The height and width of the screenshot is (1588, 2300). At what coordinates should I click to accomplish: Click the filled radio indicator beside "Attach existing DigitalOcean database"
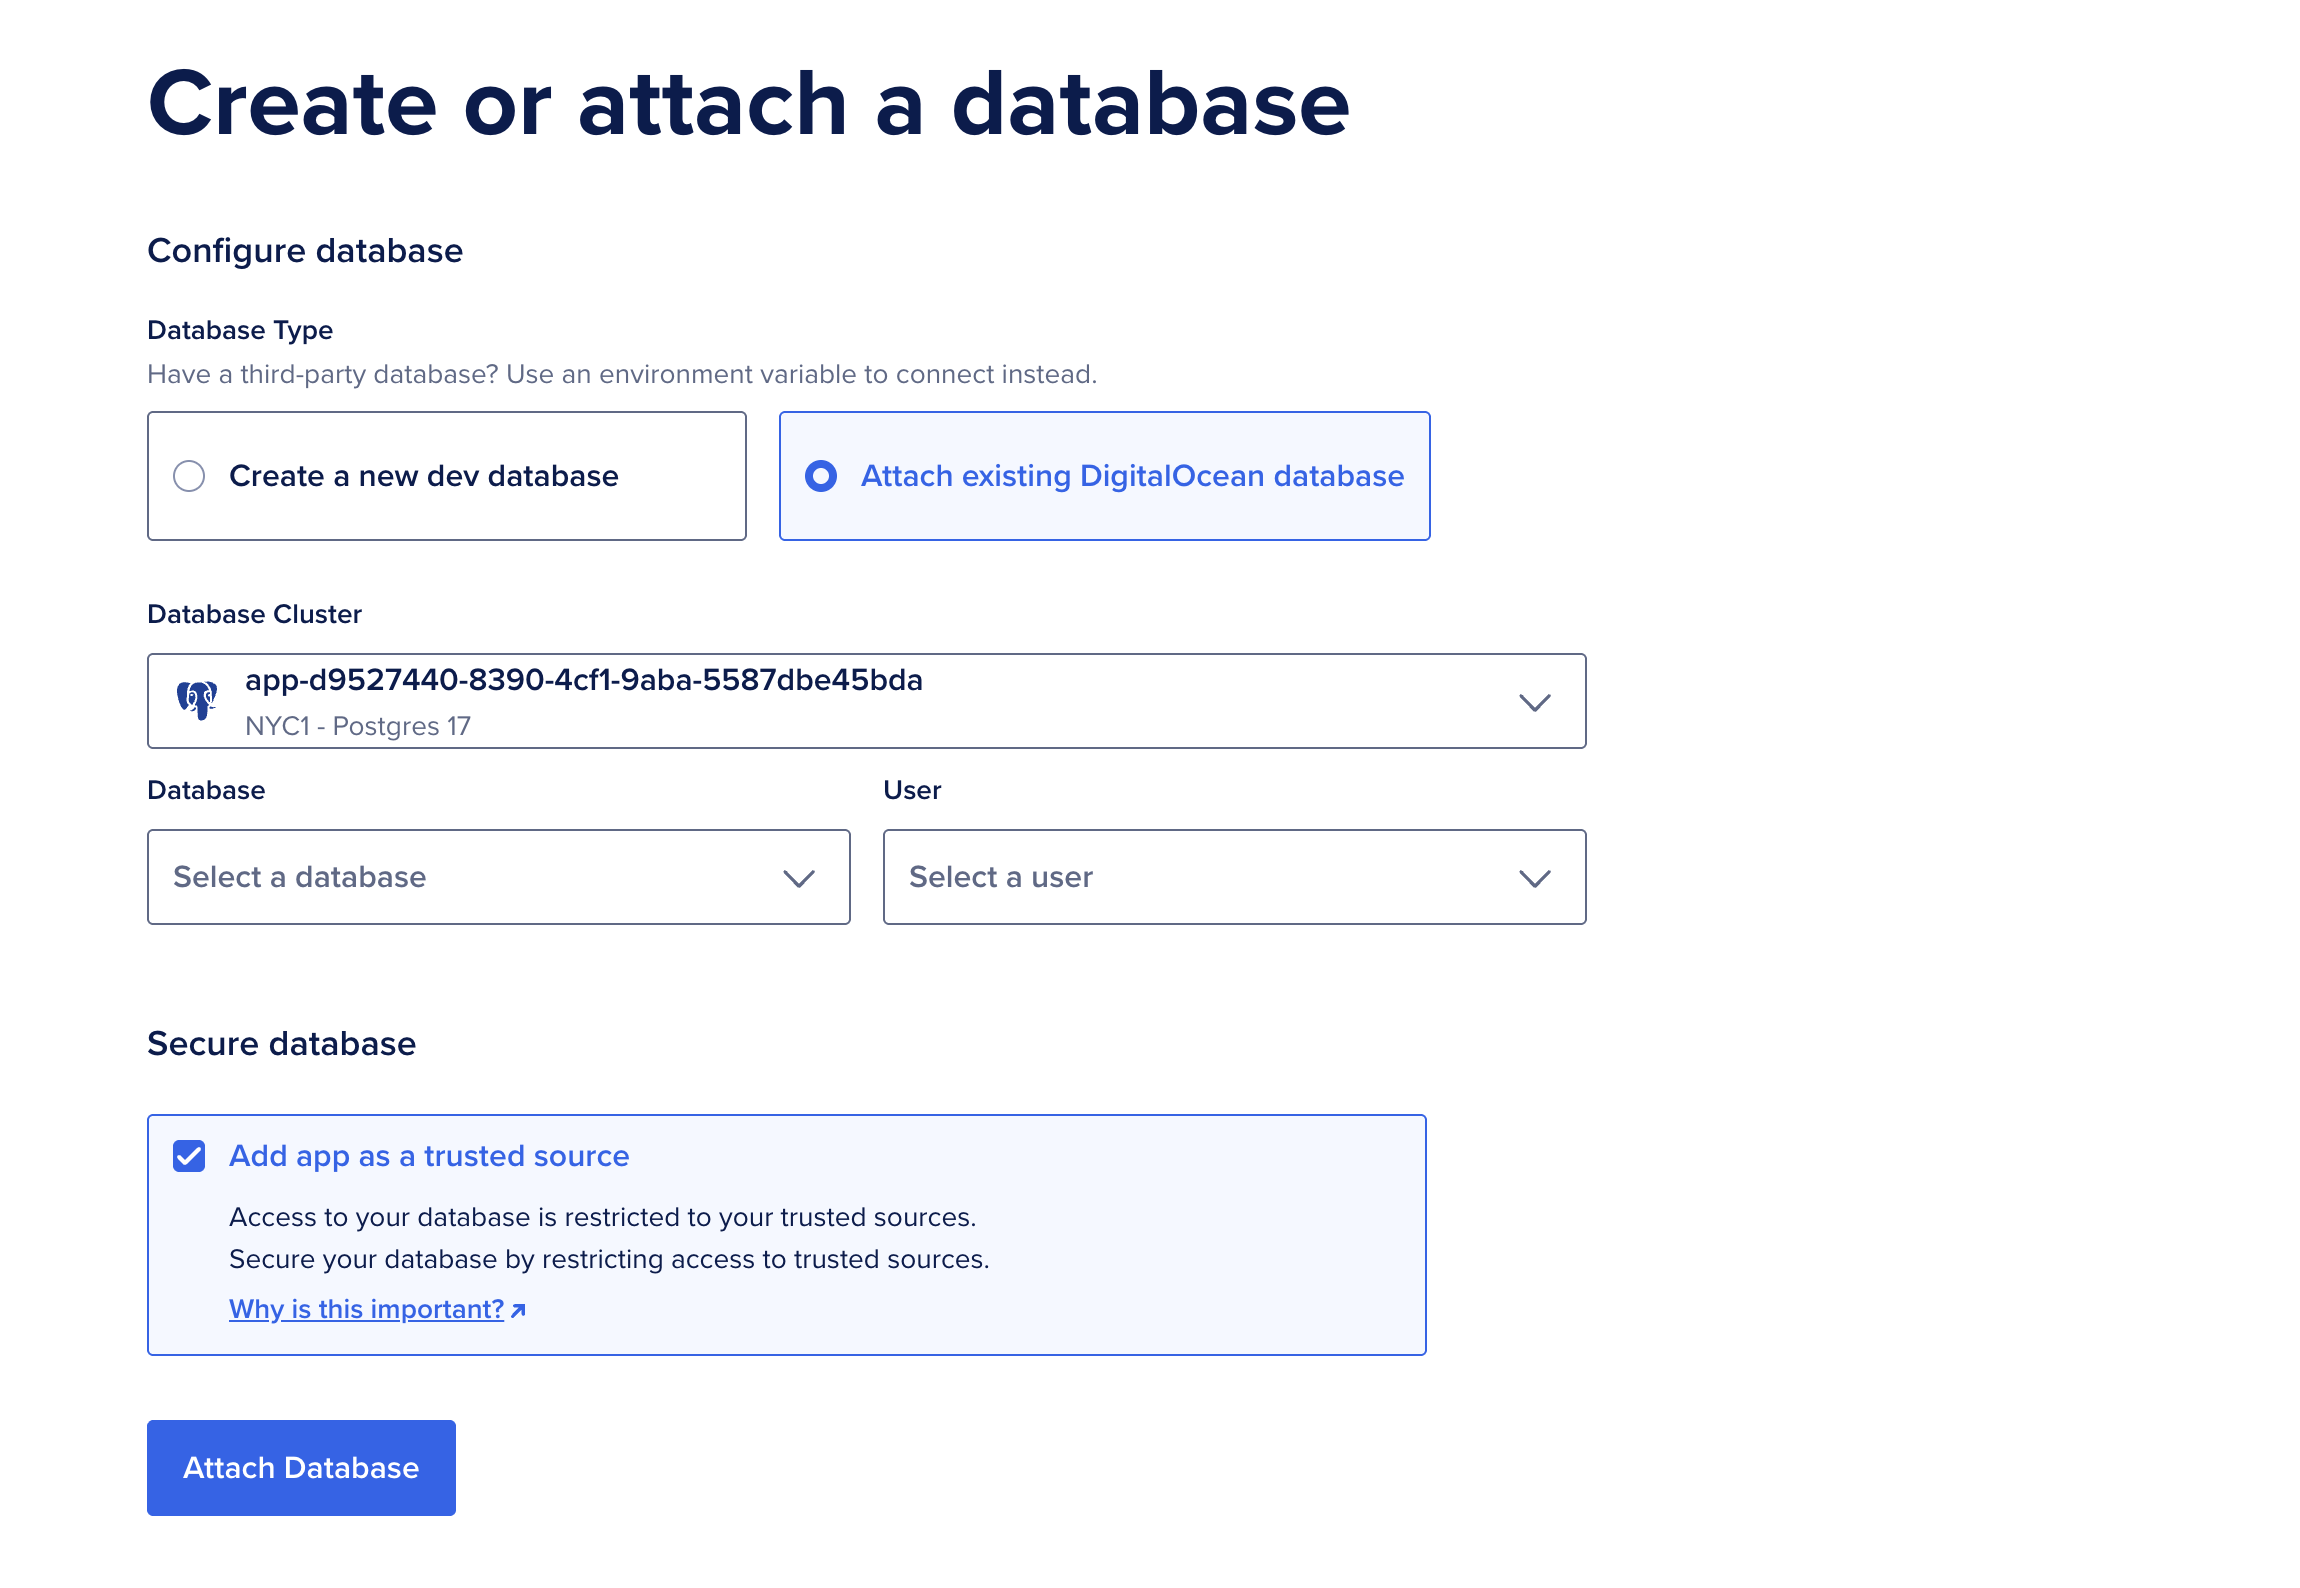(x=820, y=477)
